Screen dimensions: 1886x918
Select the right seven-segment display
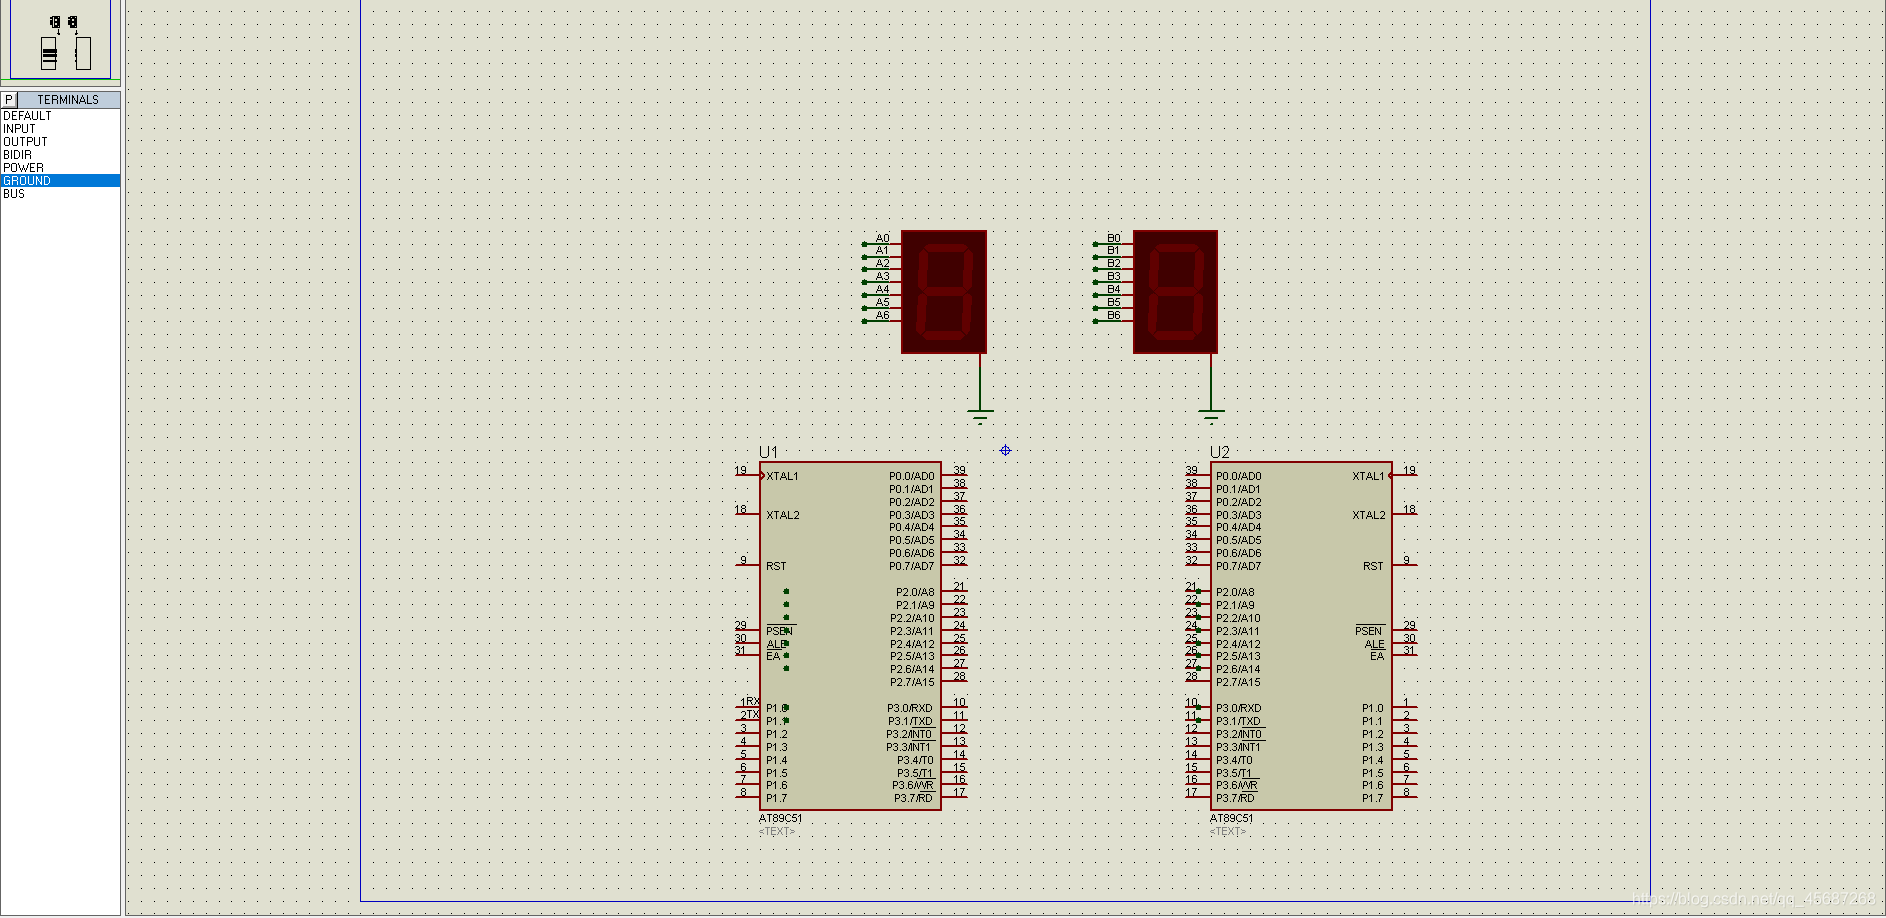coord(1175,291)
